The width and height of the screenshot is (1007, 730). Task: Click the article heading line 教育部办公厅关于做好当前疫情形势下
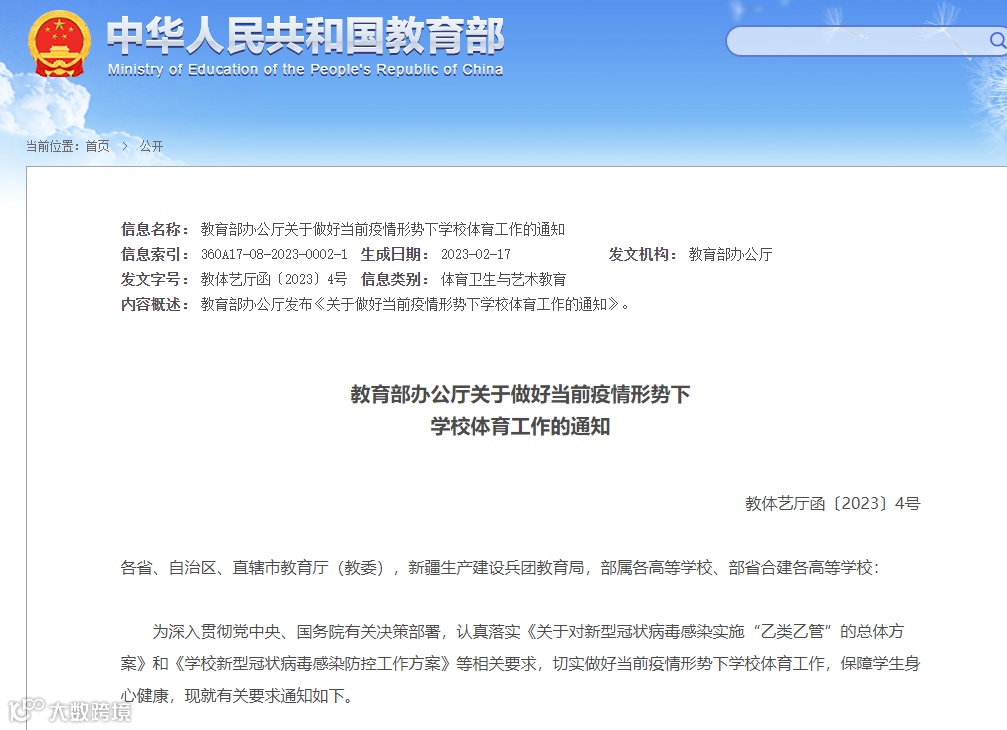(x=520, y=394)
